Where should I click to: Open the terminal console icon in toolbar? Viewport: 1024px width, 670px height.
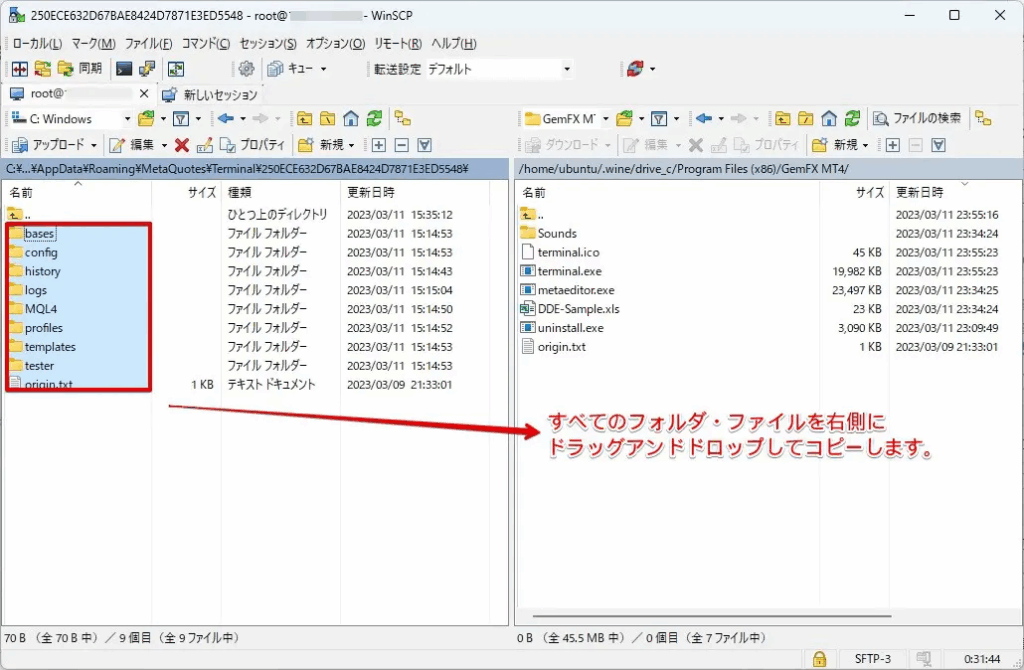124,69
